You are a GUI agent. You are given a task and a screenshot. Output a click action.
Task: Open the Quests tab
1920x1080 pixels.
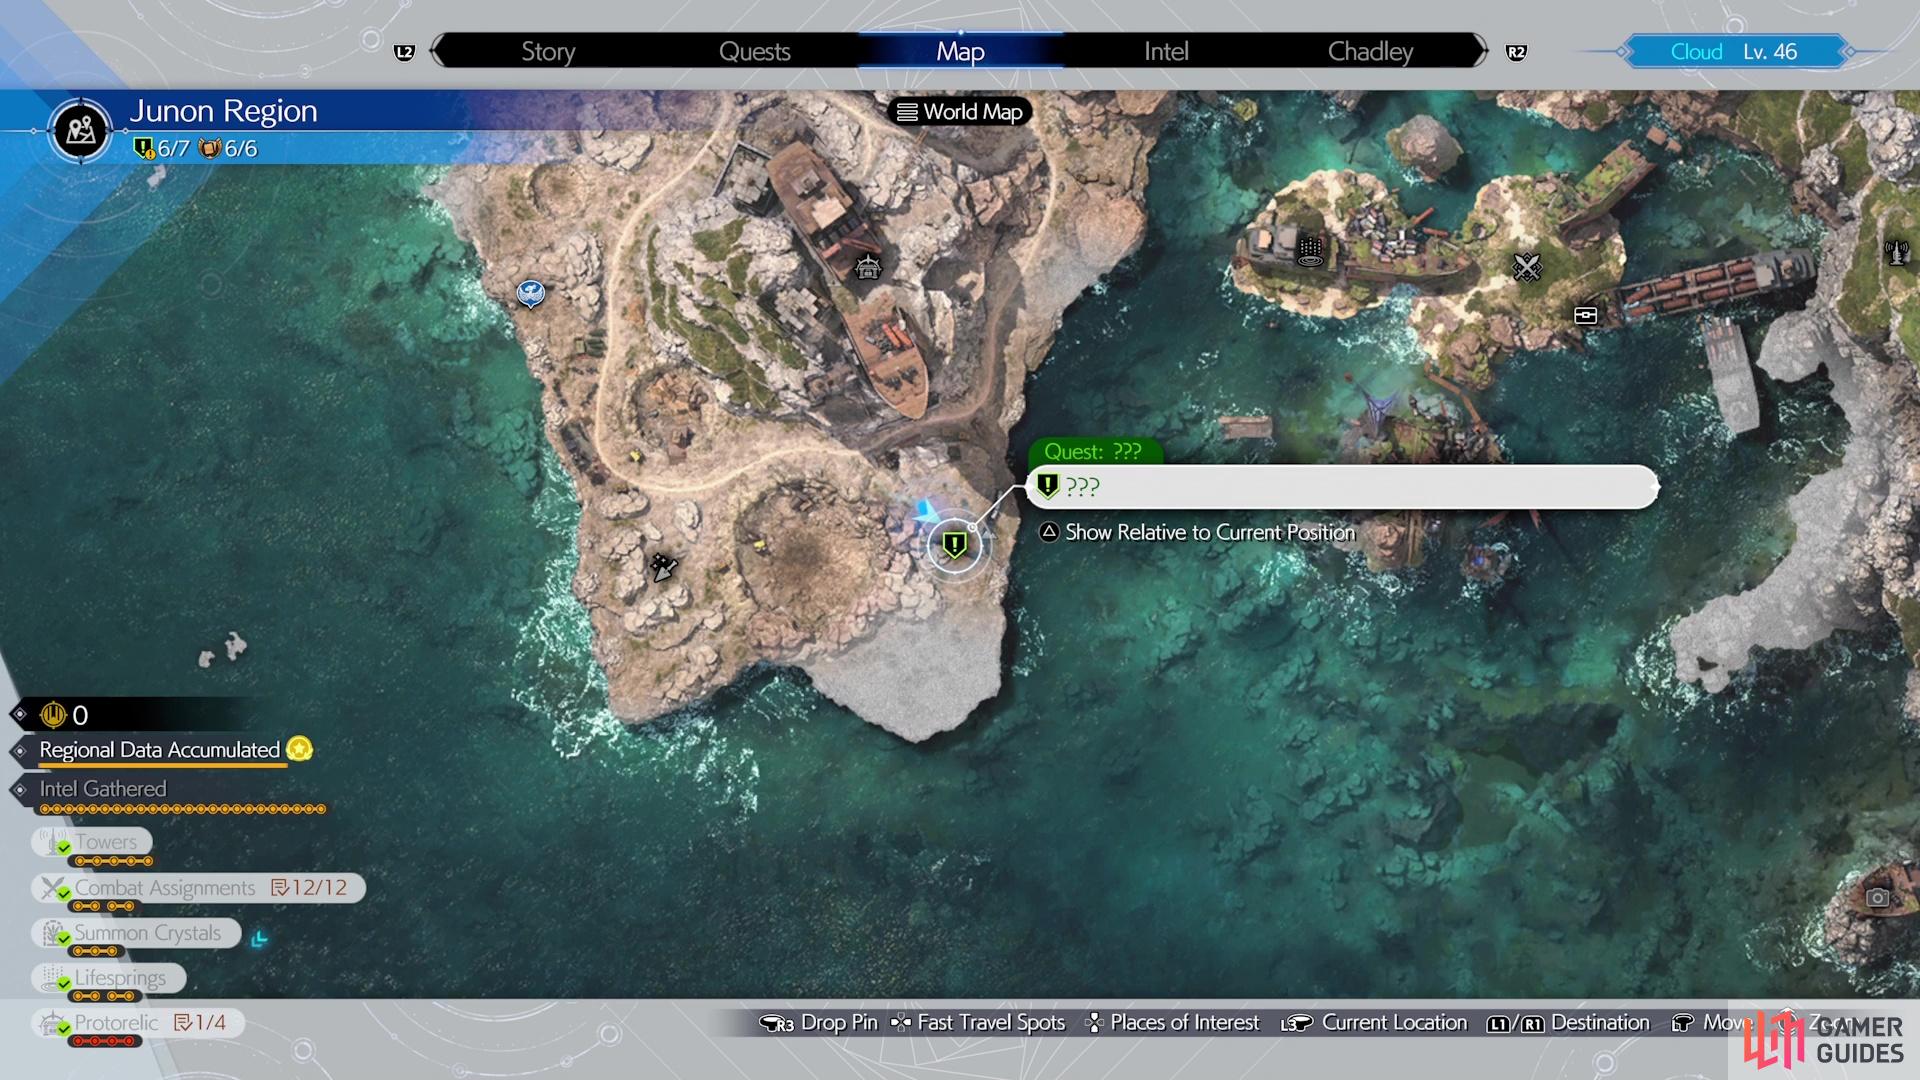pyautogui.click(x=754, y=51)
